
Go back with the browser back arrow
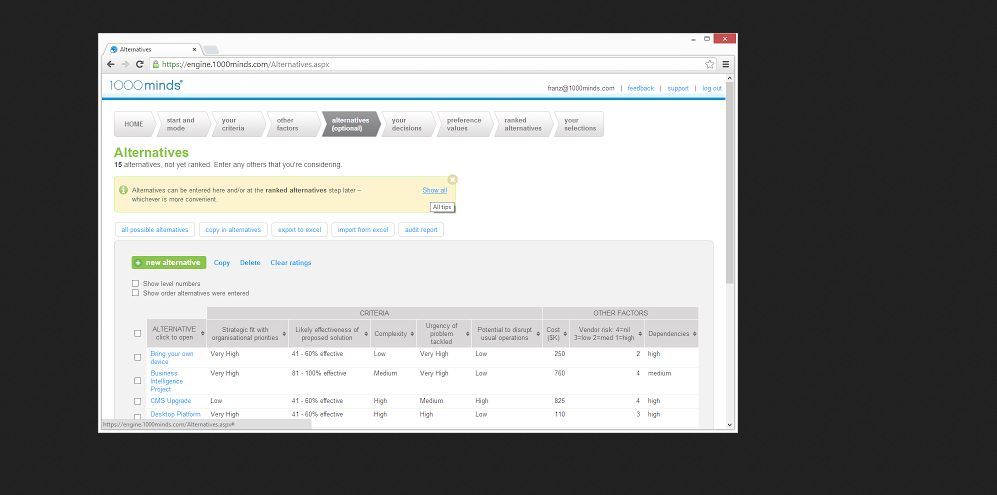(111, 64)
